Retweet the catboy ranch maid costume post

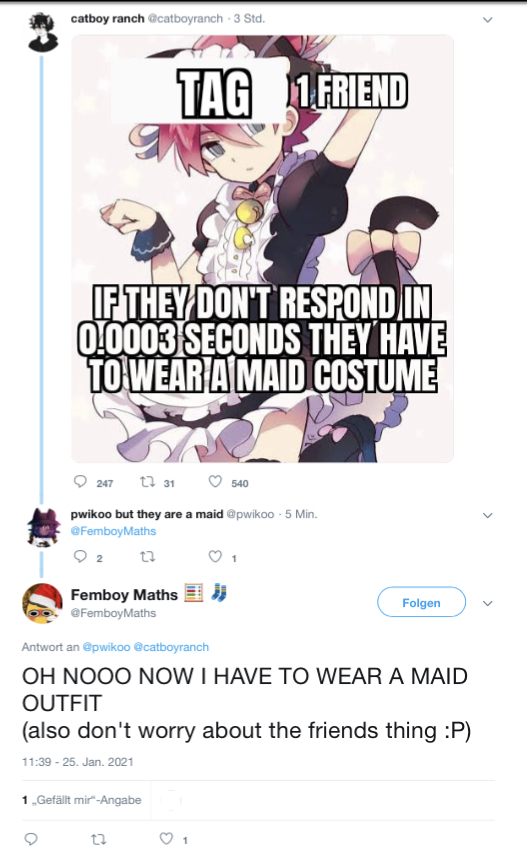[147, 482]
